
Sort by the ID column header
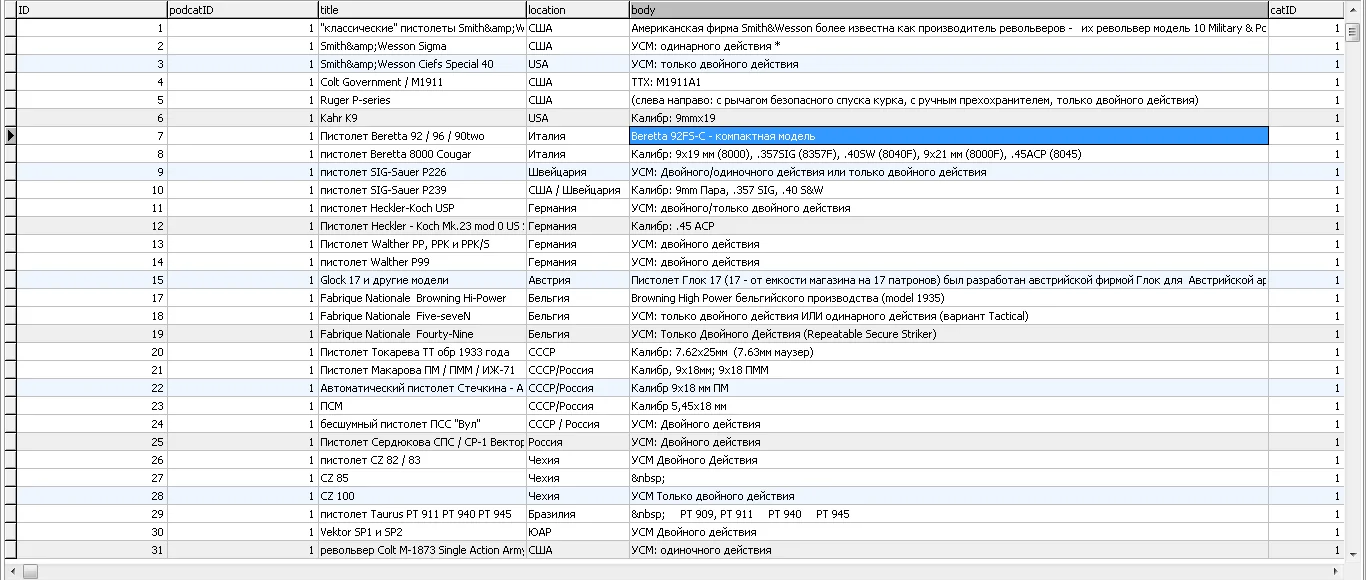click(x=91, y=9)
